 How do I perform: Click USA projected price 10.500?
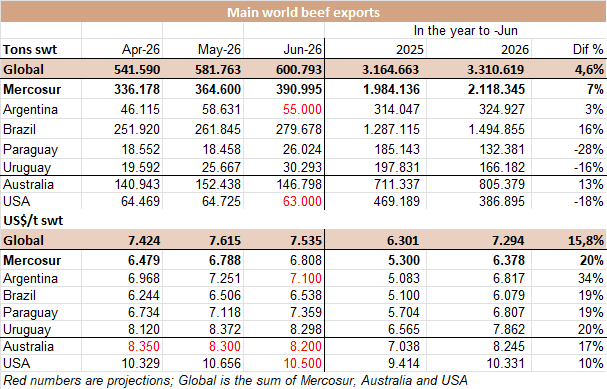click(302, 363)
